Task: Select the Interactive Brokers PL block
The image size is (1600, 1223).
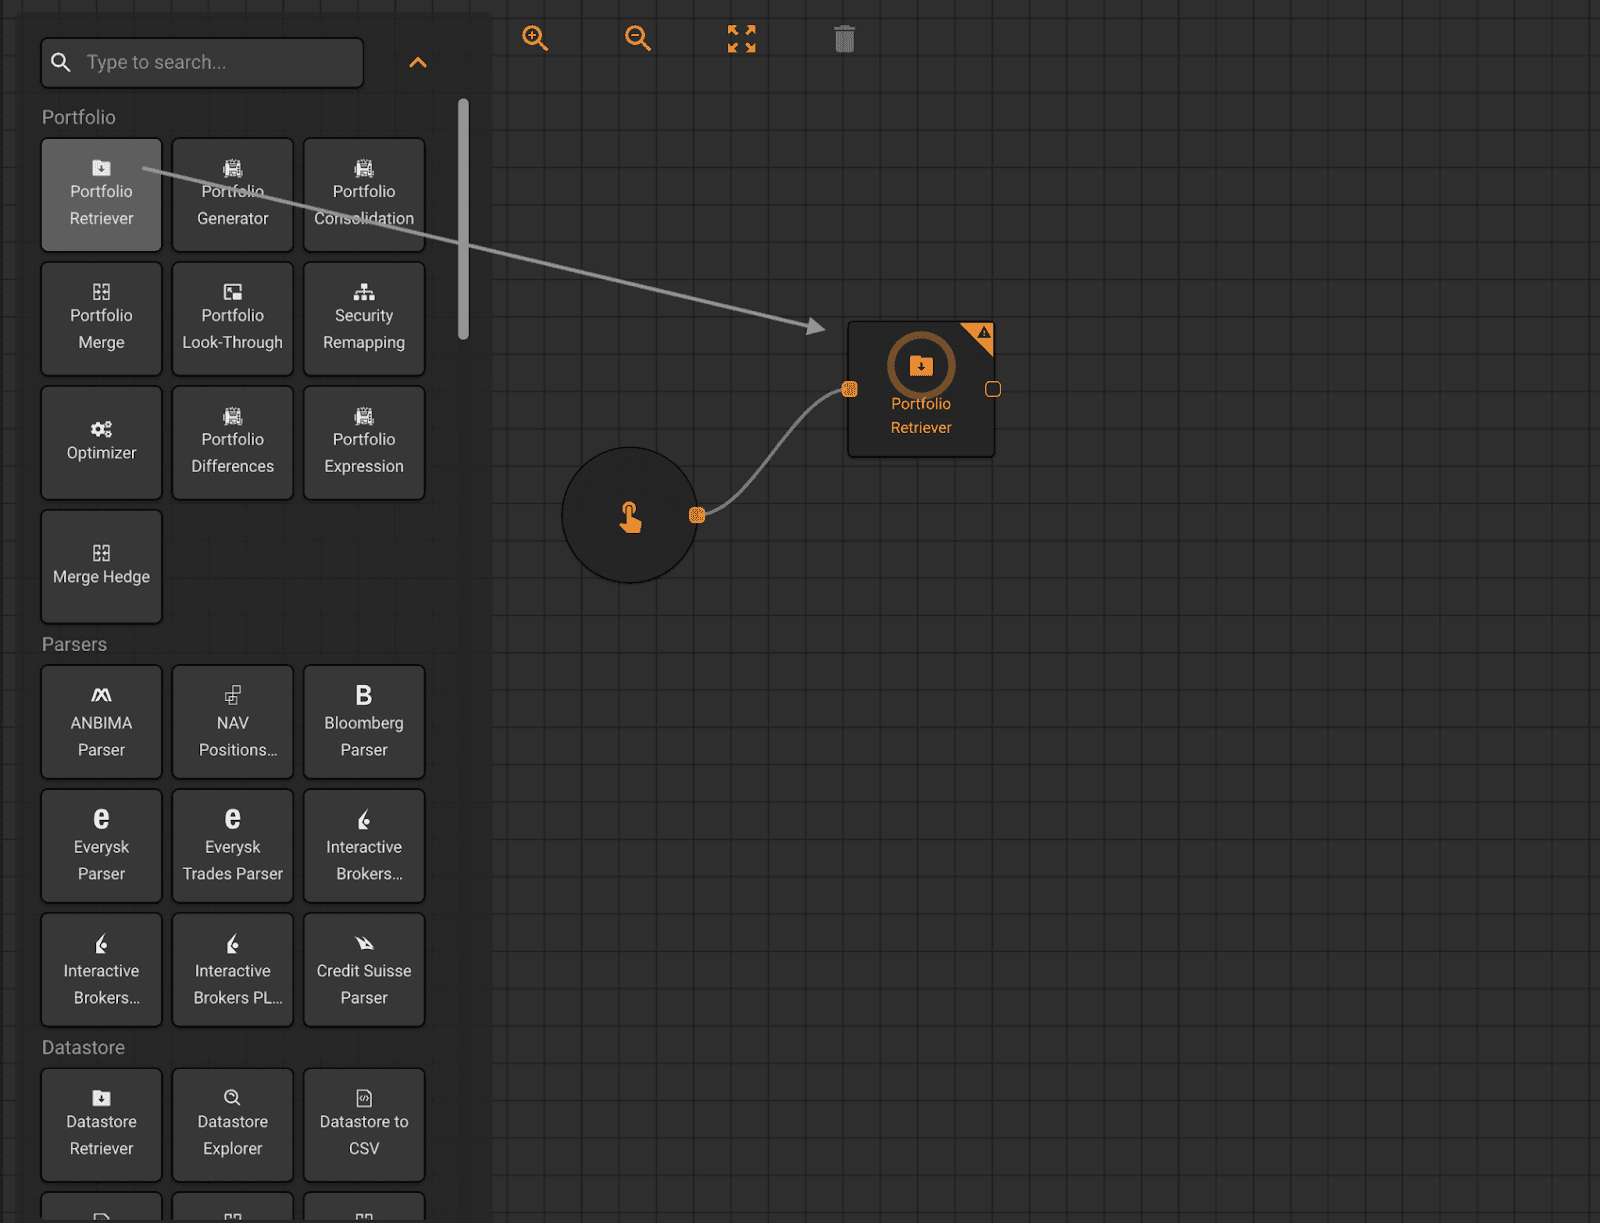Action: [233, 970]
